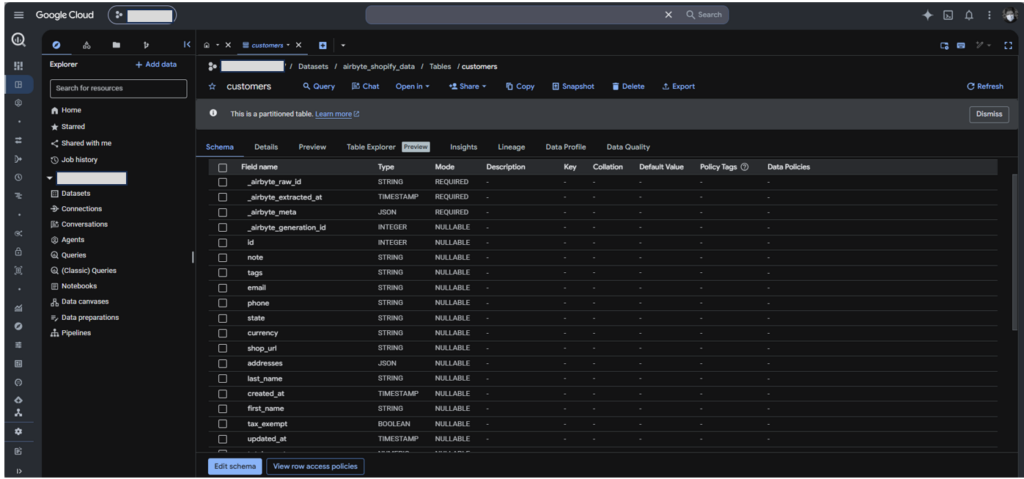Select checkbox for the addresses field
Viewport: 1024px width, 479px height.
click(223, 363)
